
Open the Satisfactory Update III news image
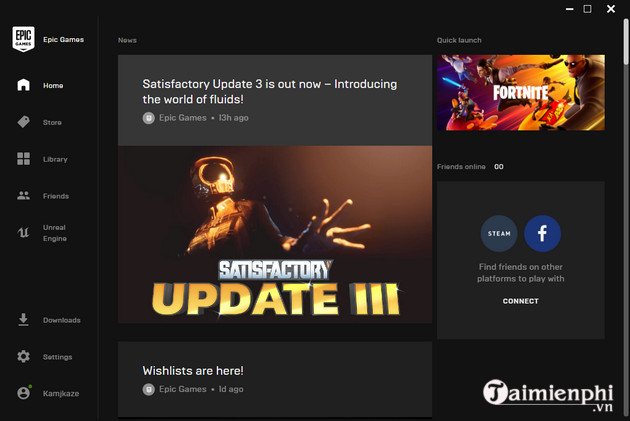(x=275, y=234)
